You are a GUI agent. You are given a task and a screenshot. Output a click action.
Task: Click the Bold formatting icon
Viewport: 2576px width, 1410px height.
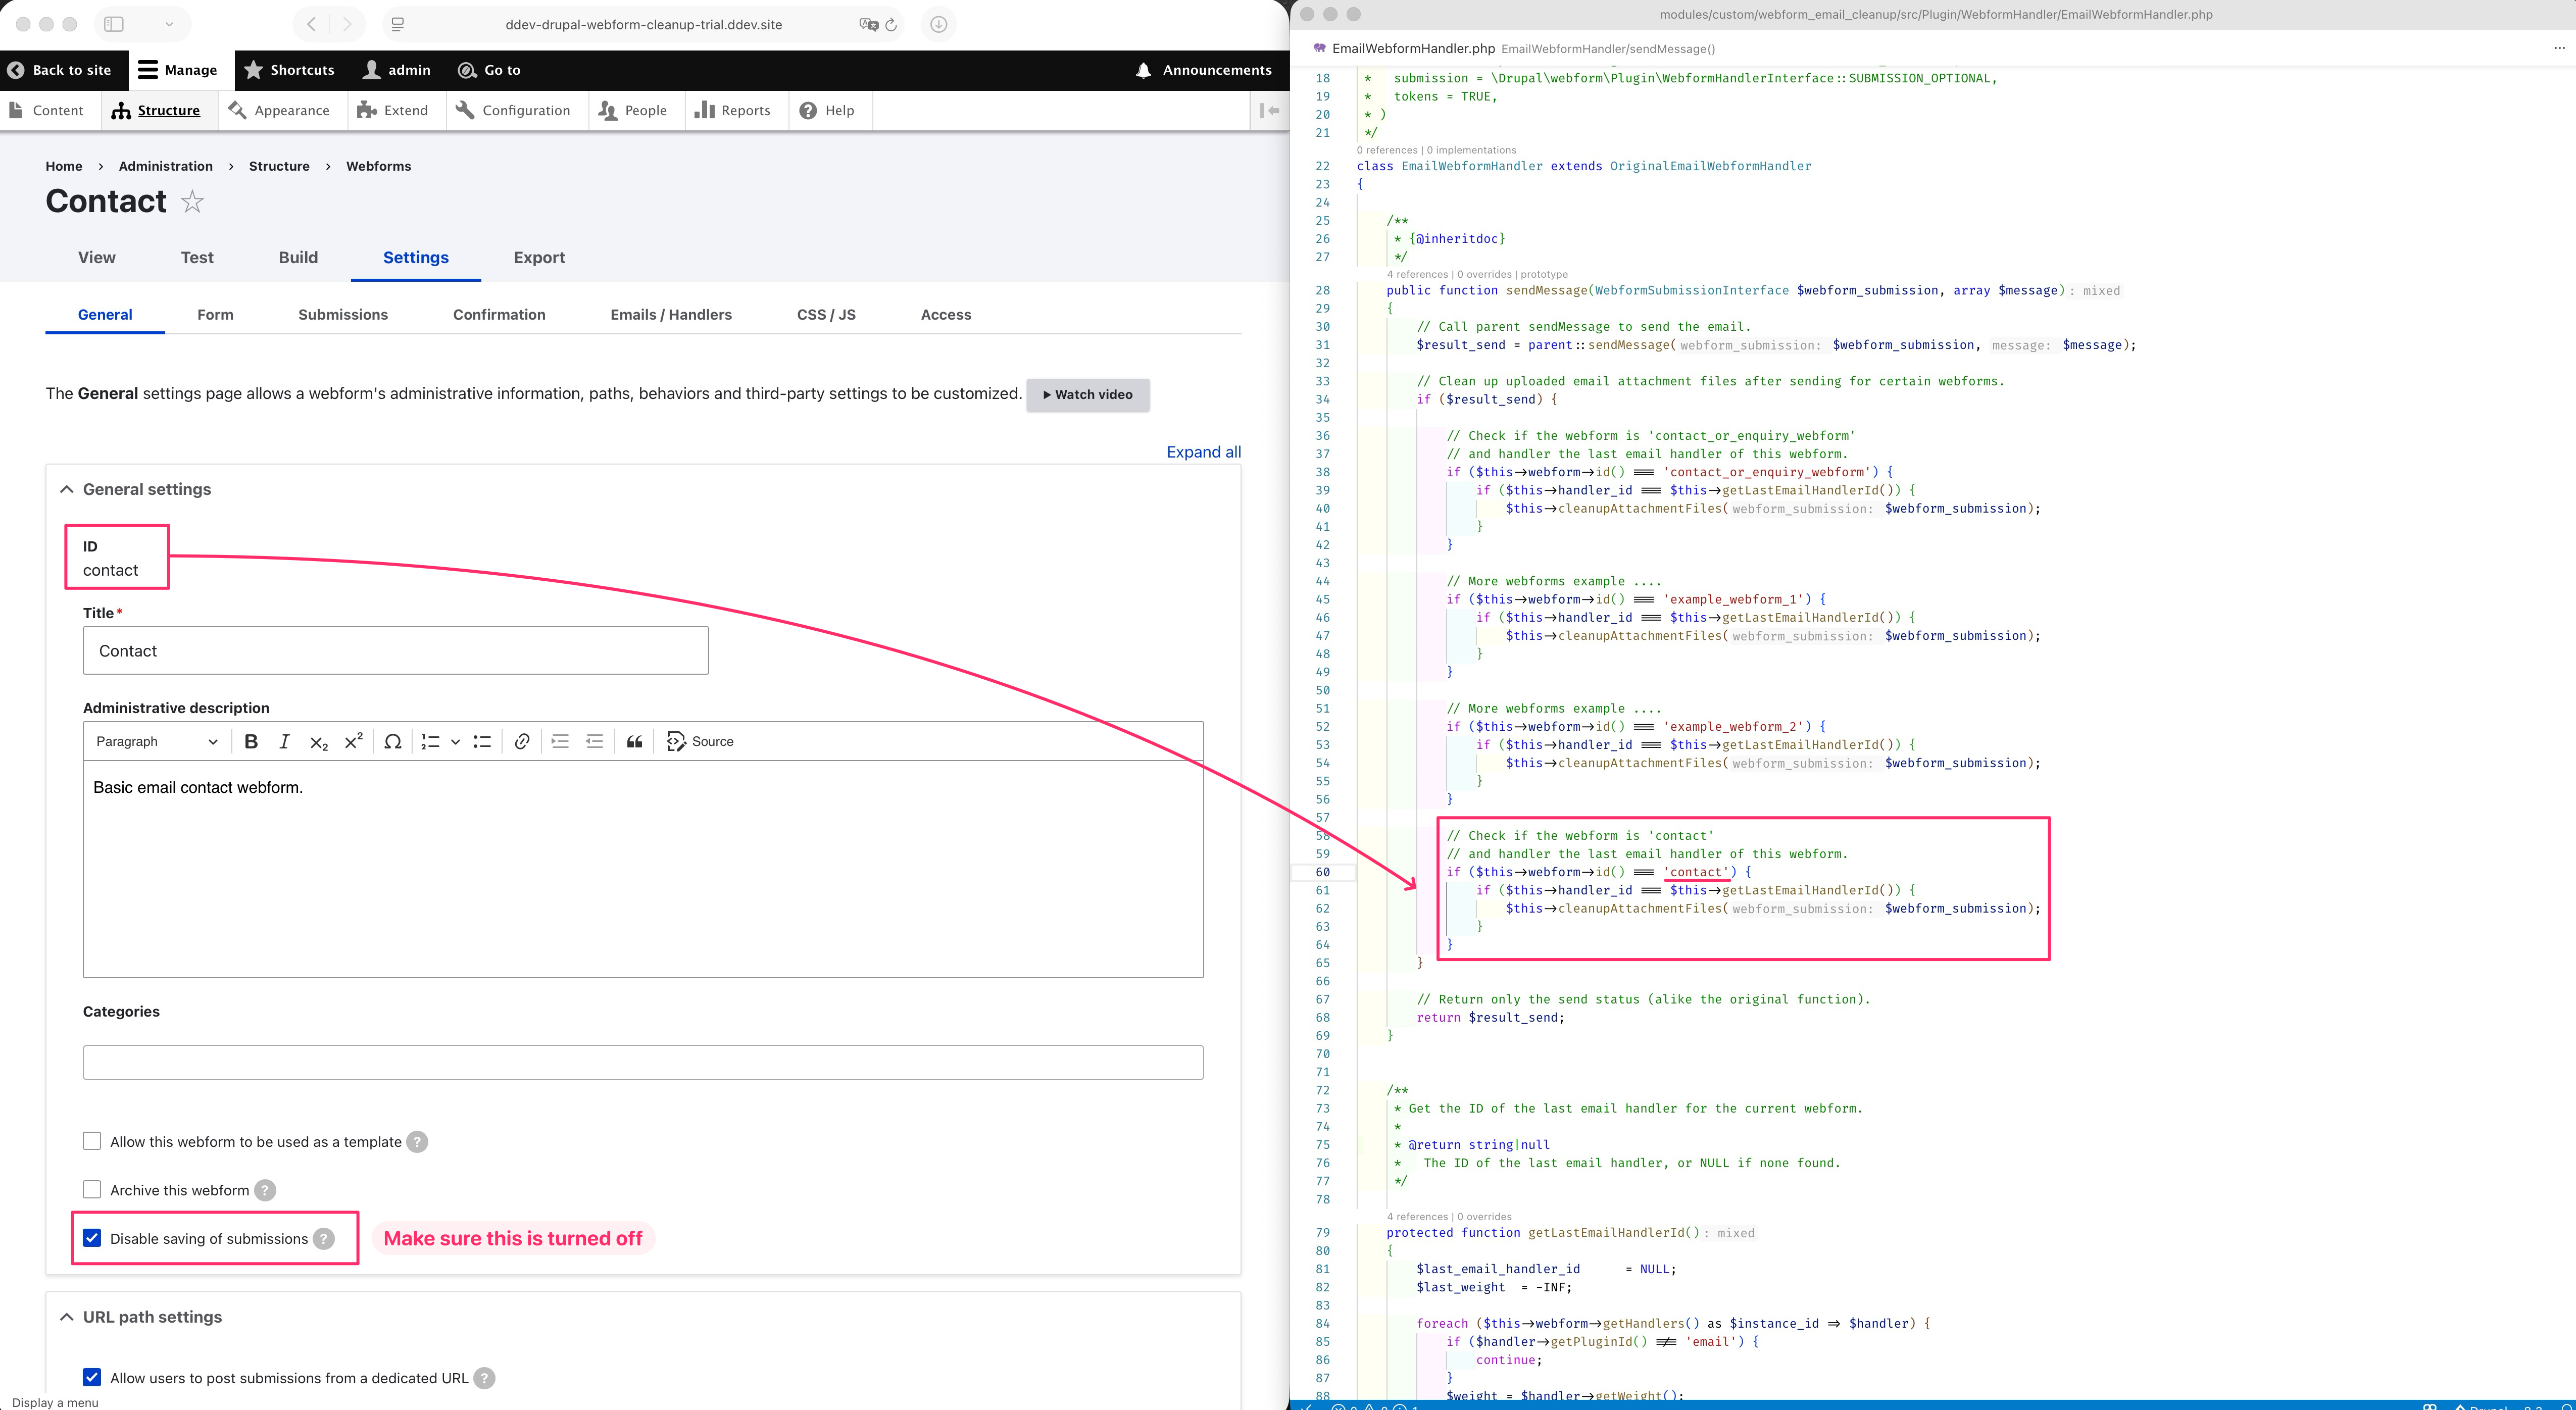click(251, 741)
